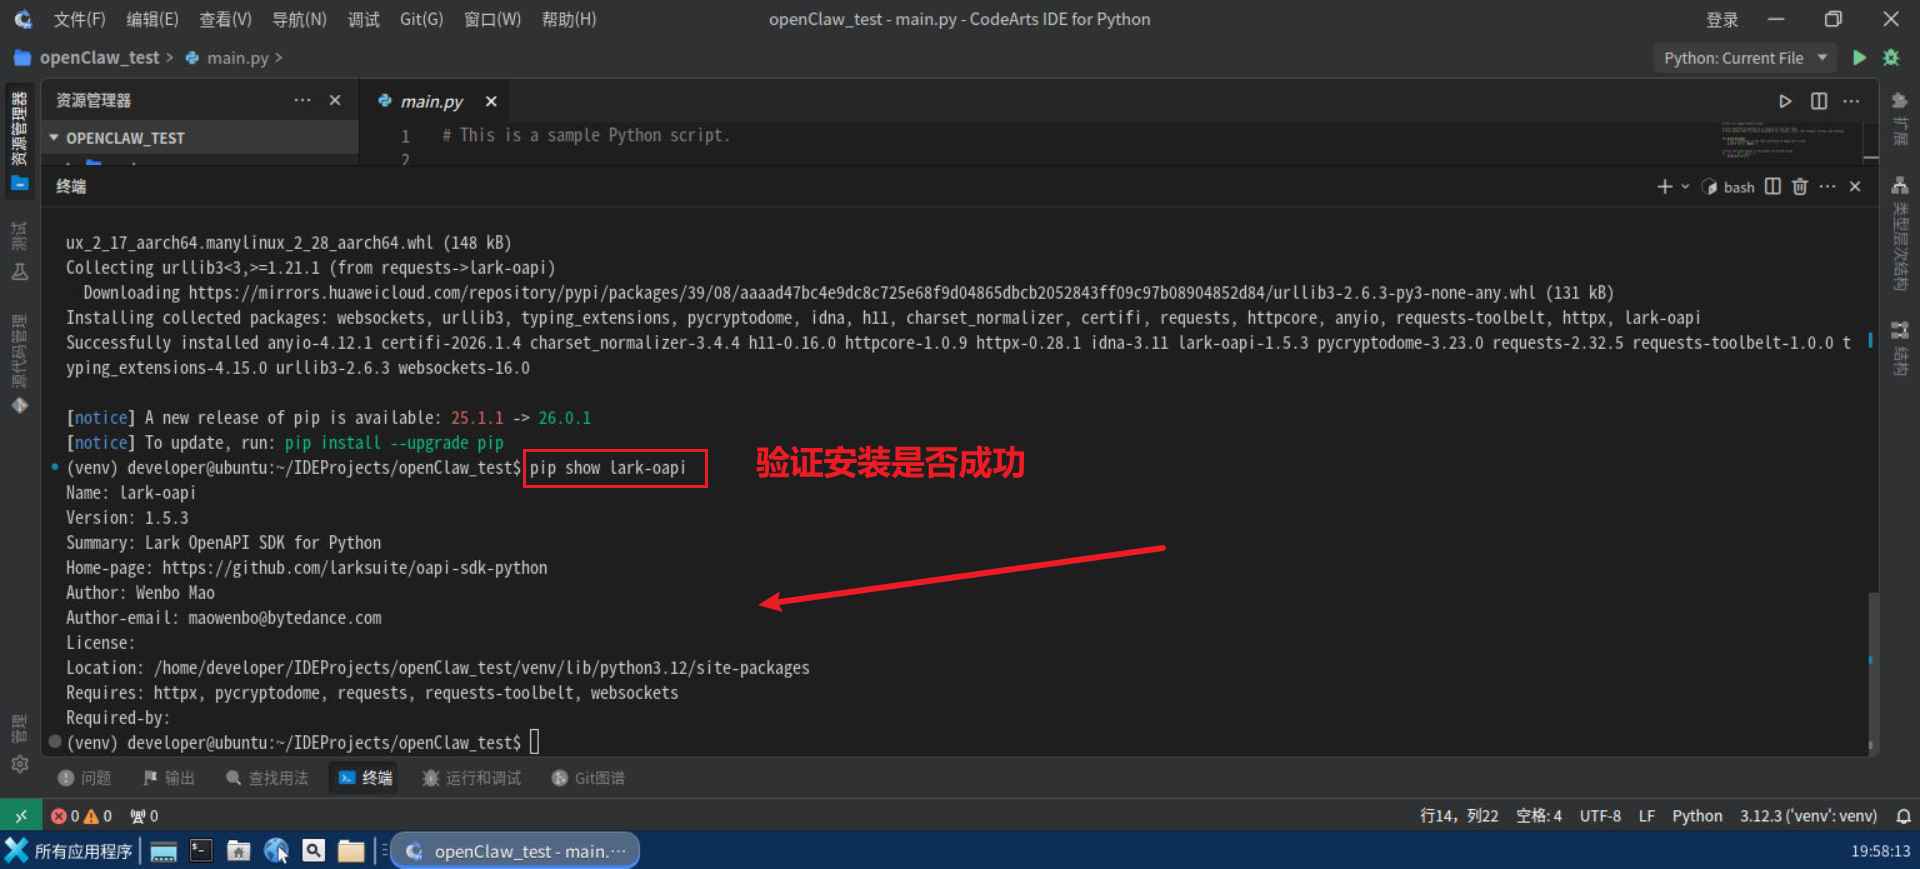The height and width of the screenshot is (869, 1920).
Task: Open the 帮助(H) menu
Action: tap(569, 19)
